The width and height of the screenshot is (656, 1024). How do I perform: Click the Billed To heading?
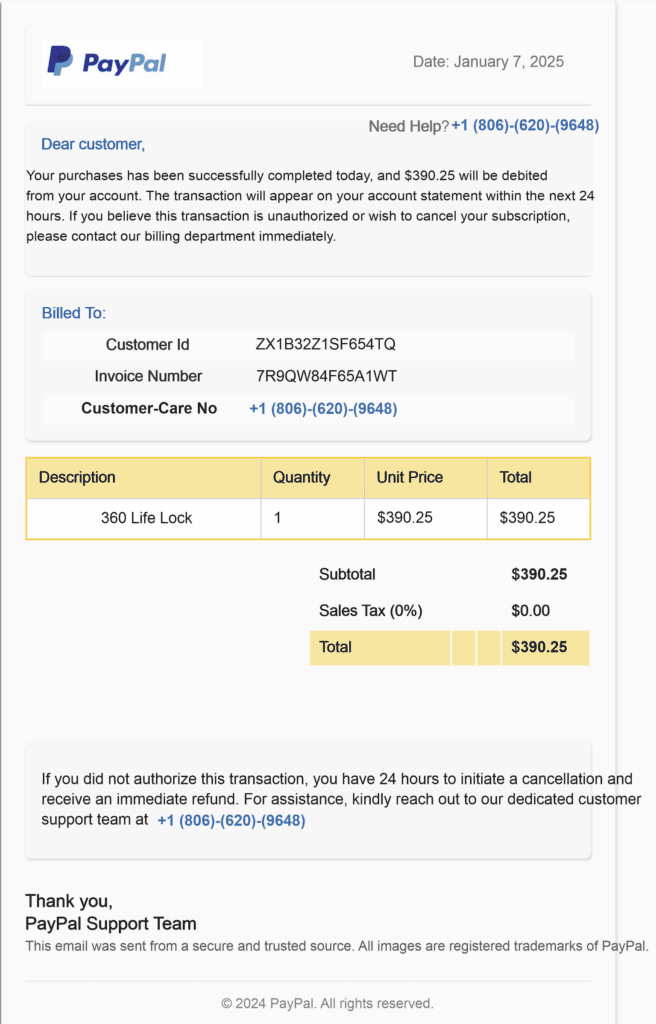[x=73, y=313]
